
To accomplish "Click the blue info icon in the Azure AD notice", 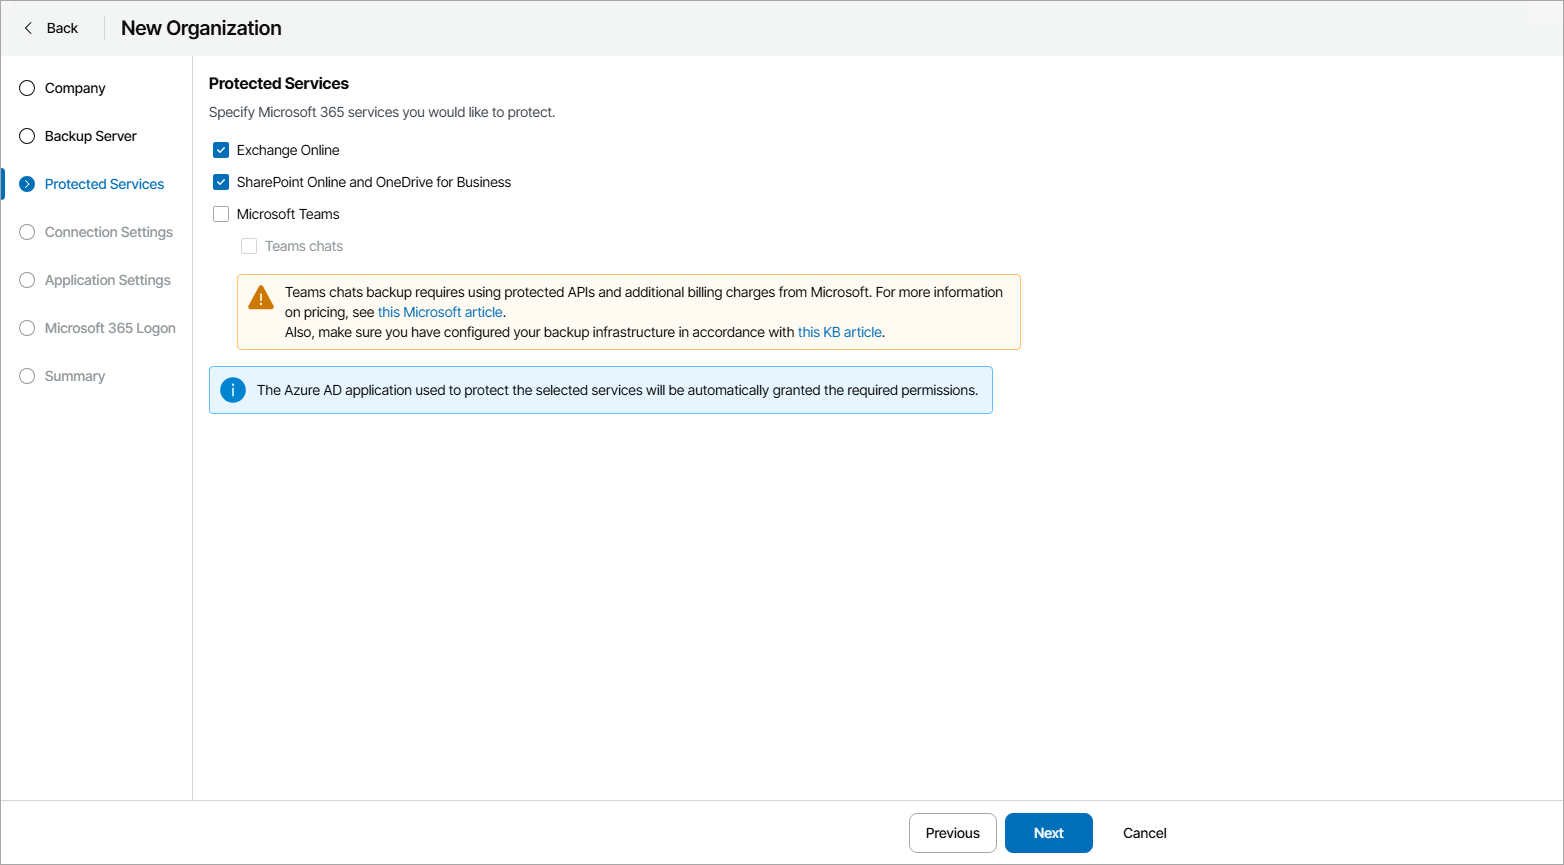I will (x=232, y=390).
